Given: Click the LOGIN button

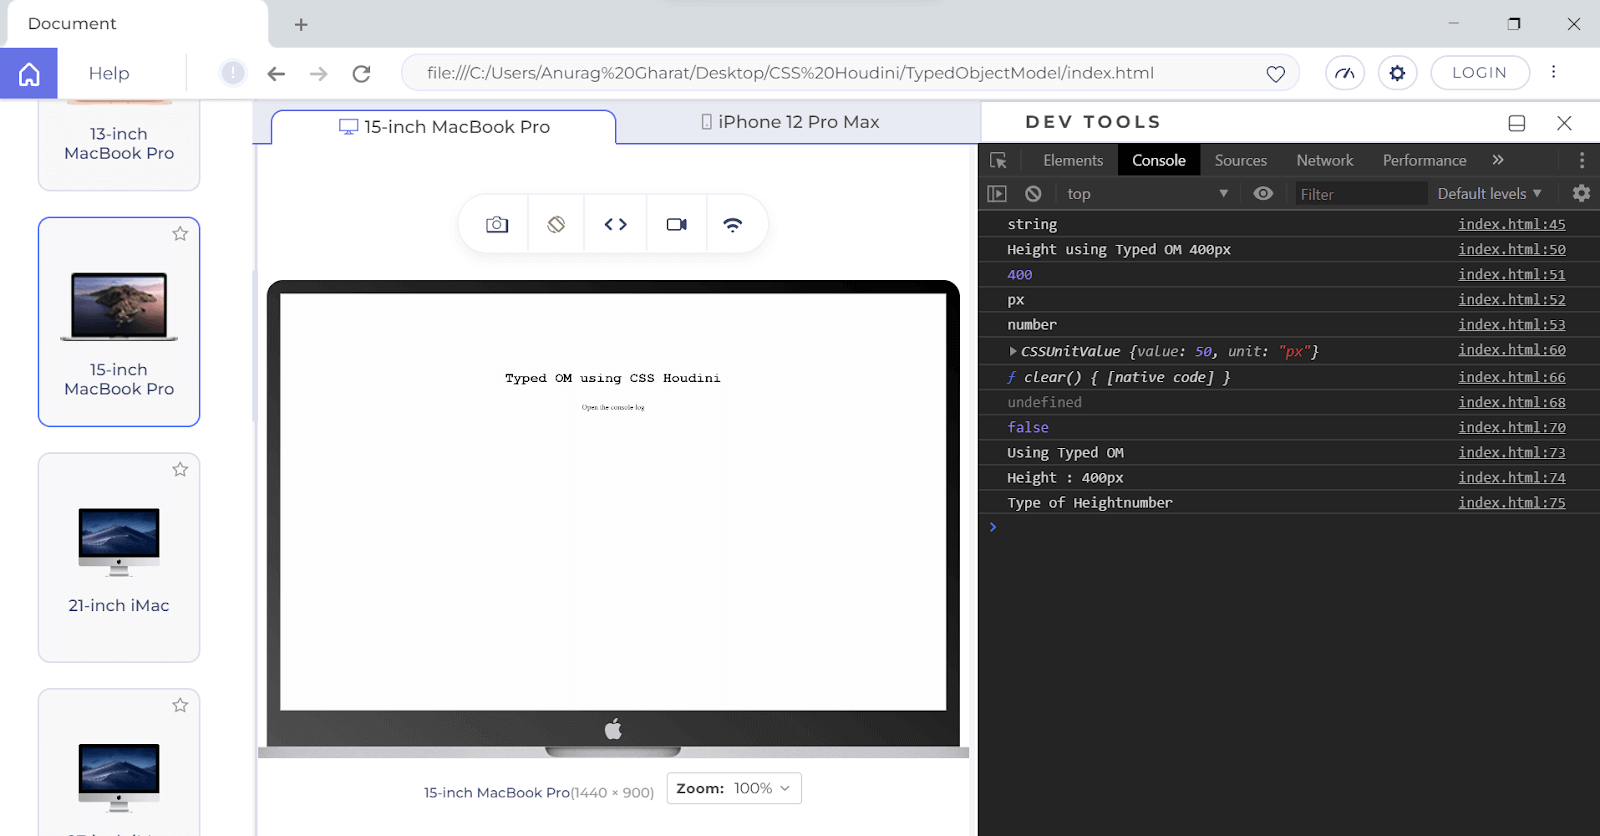Looking at the screenshot, I should (1480, 73).
